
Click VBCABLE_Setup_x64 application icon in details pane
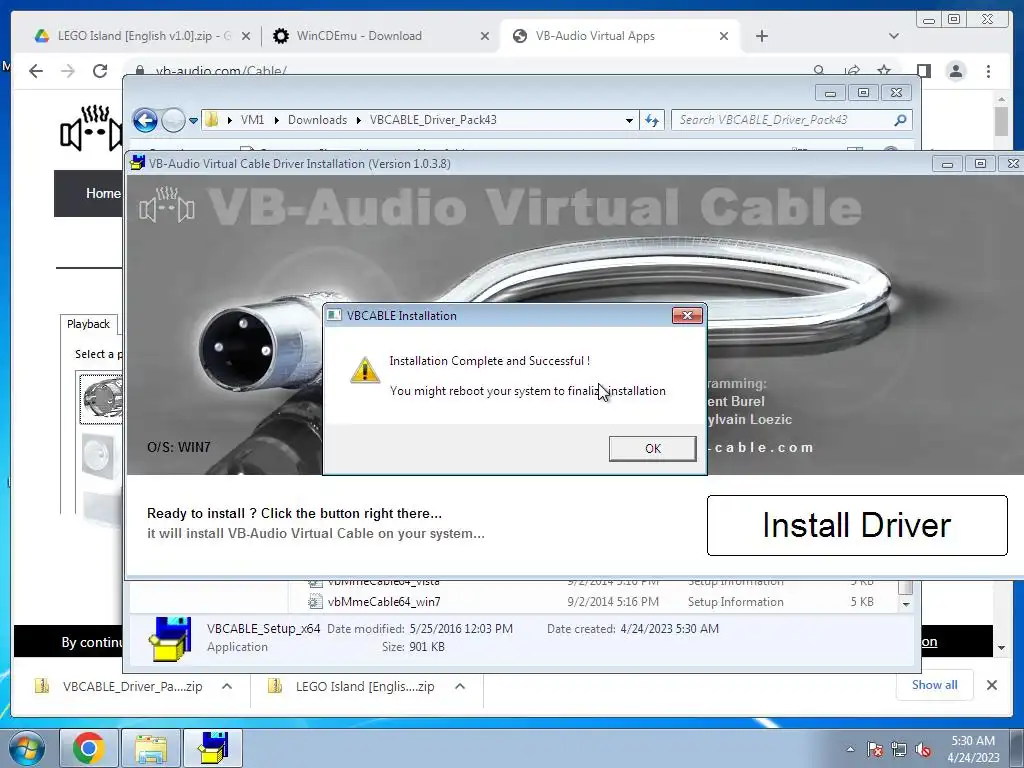[x=170, y=639]
